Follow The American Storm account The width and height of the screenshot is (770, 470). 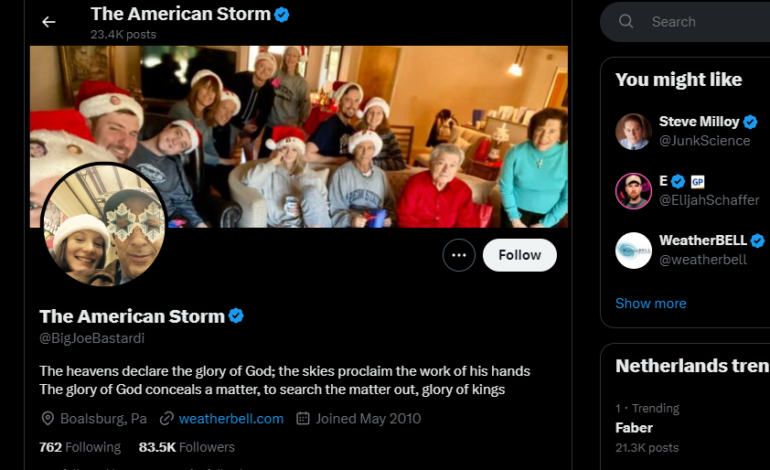(x=519, y=255)
